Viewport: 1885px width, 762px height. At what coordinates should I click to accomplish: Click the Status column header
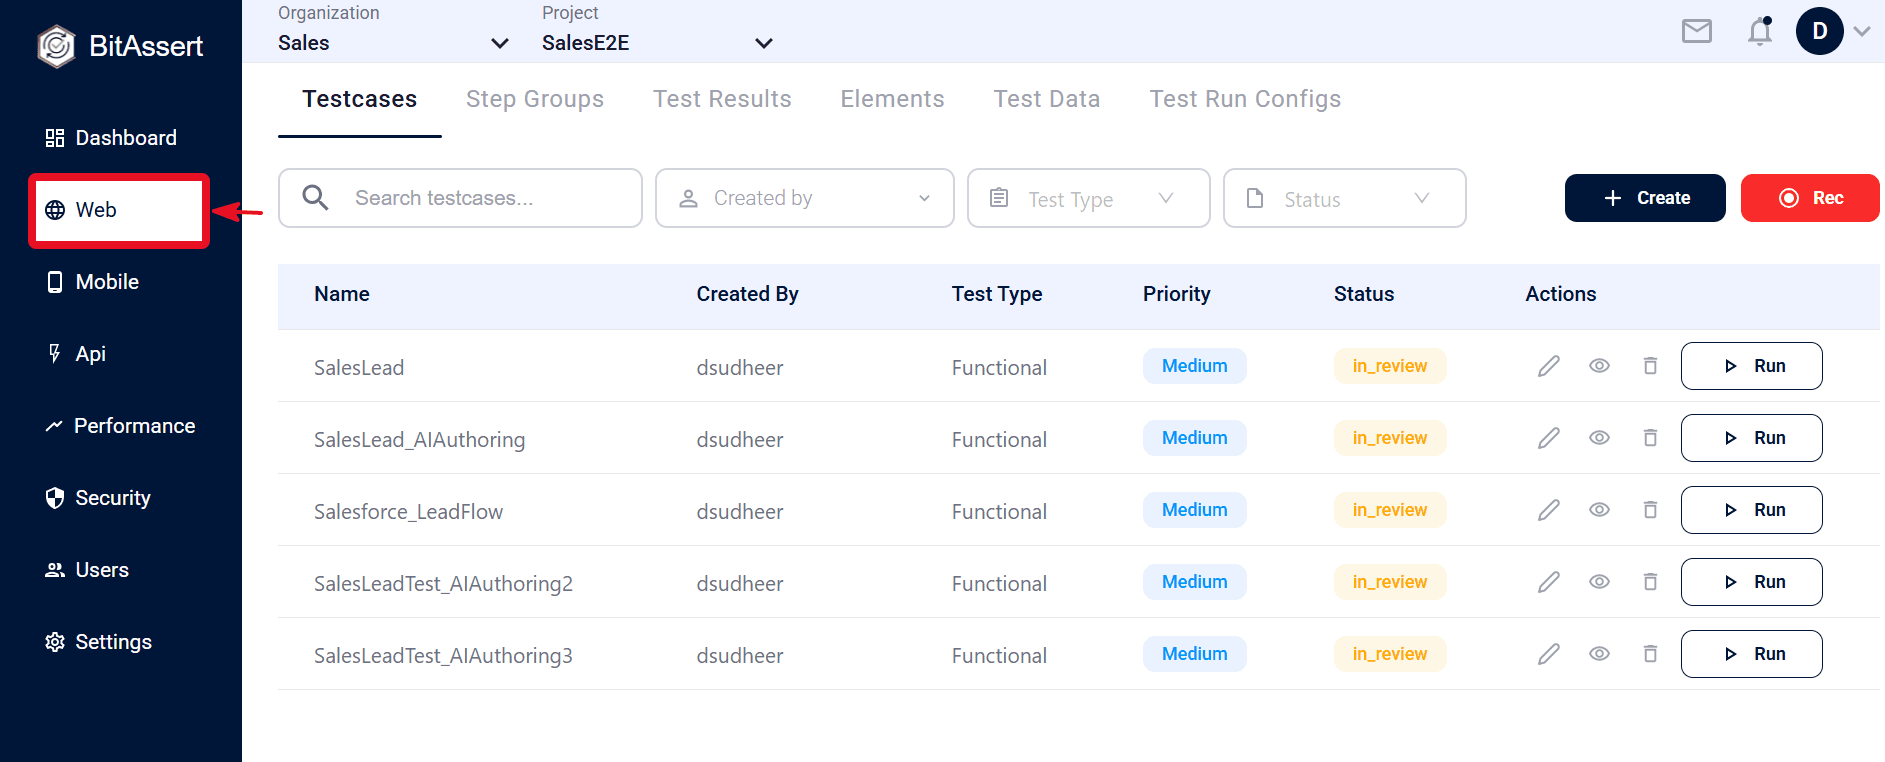tap(1364, 294)
